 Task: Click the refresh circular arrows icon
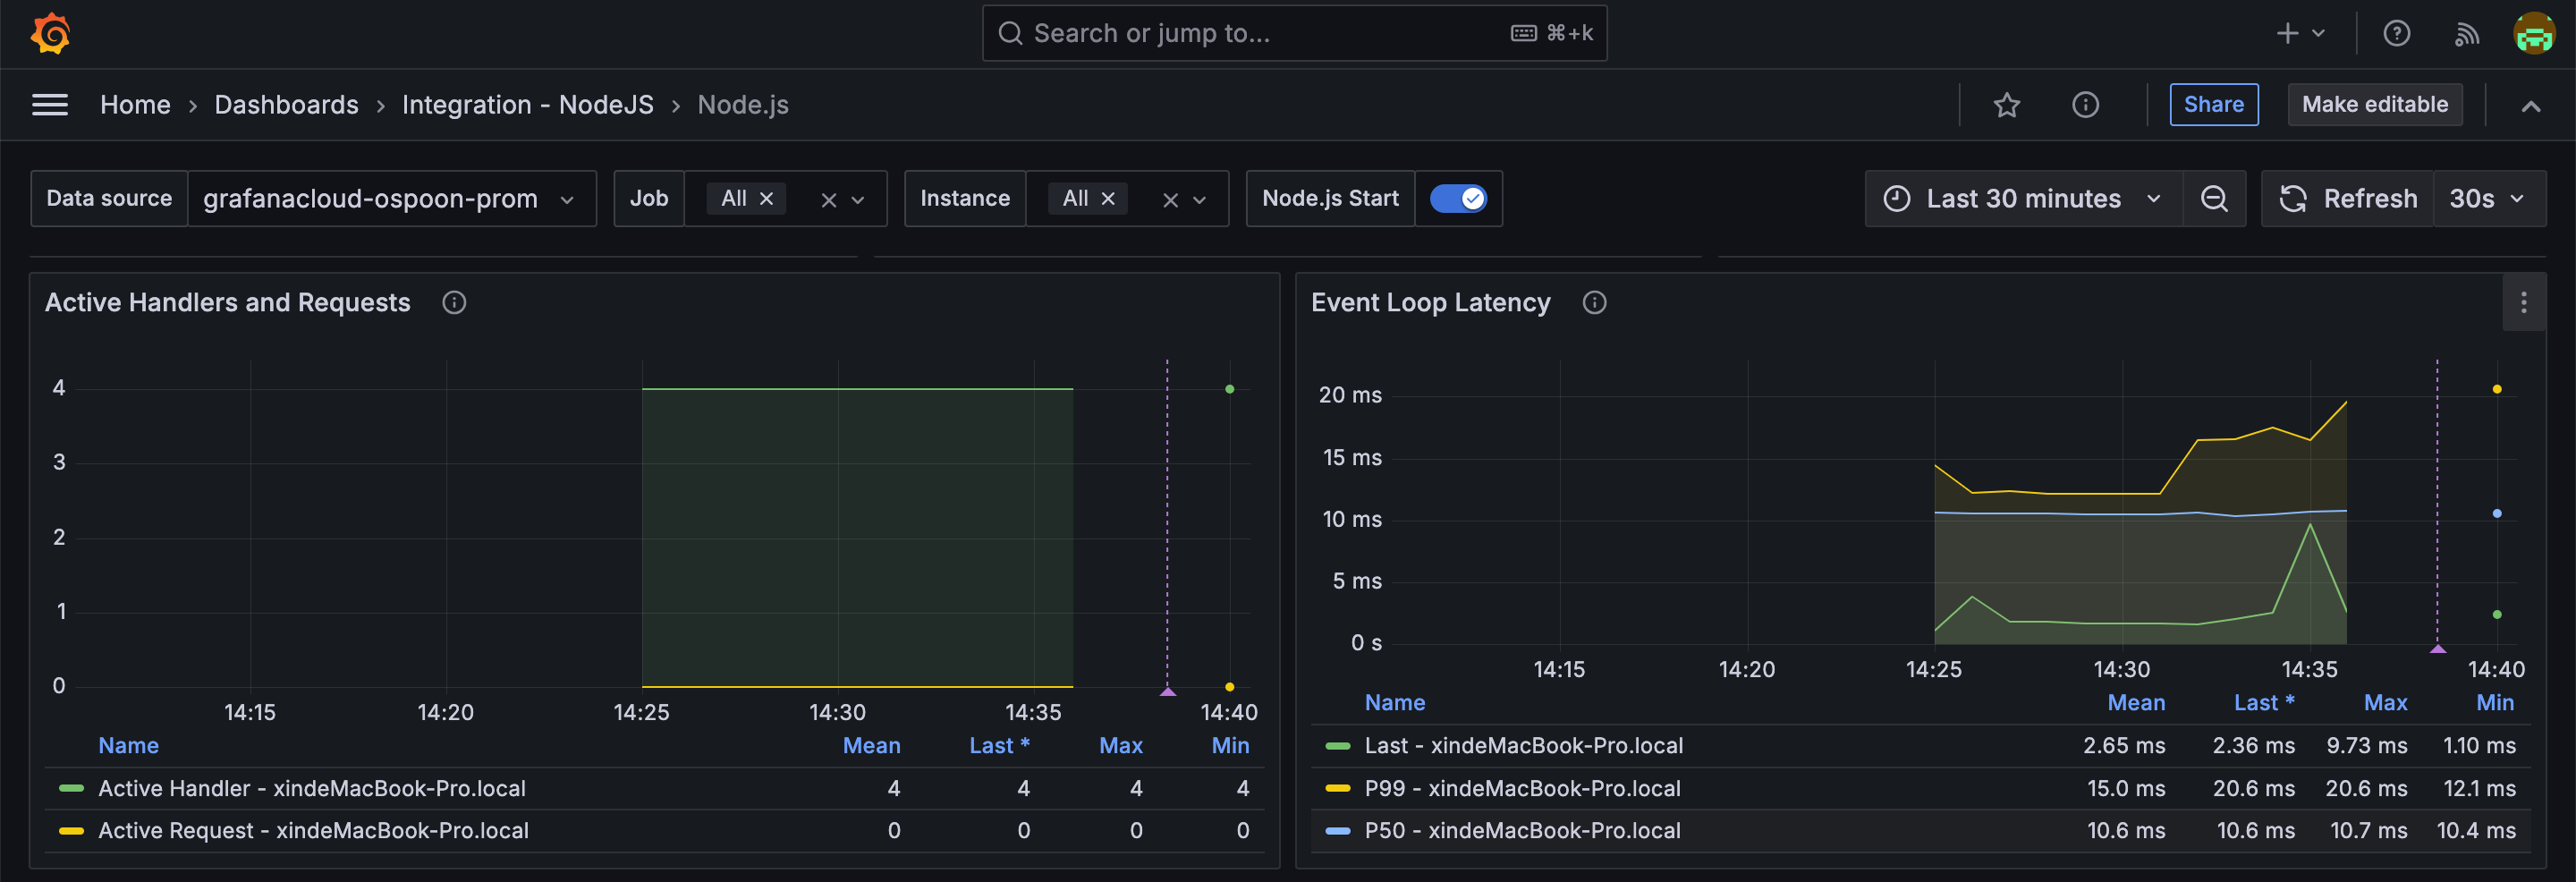(x=2293, y=198)
